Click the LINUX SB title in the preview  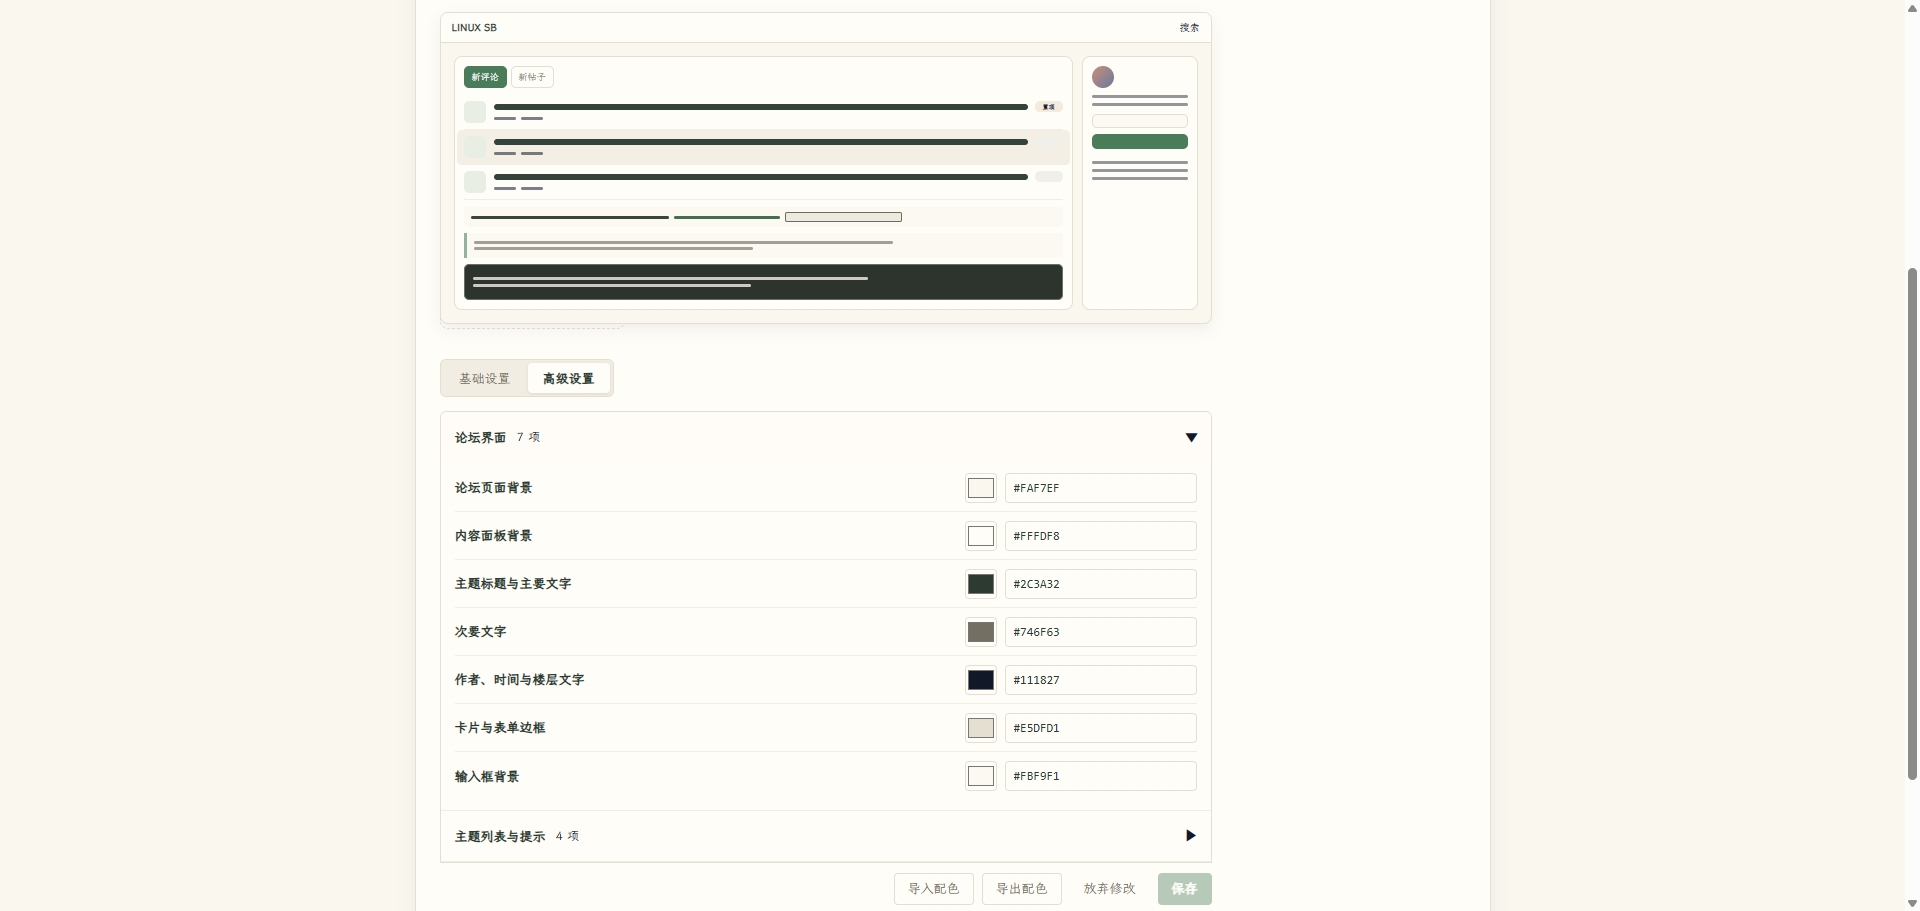(x=474, y=28)
